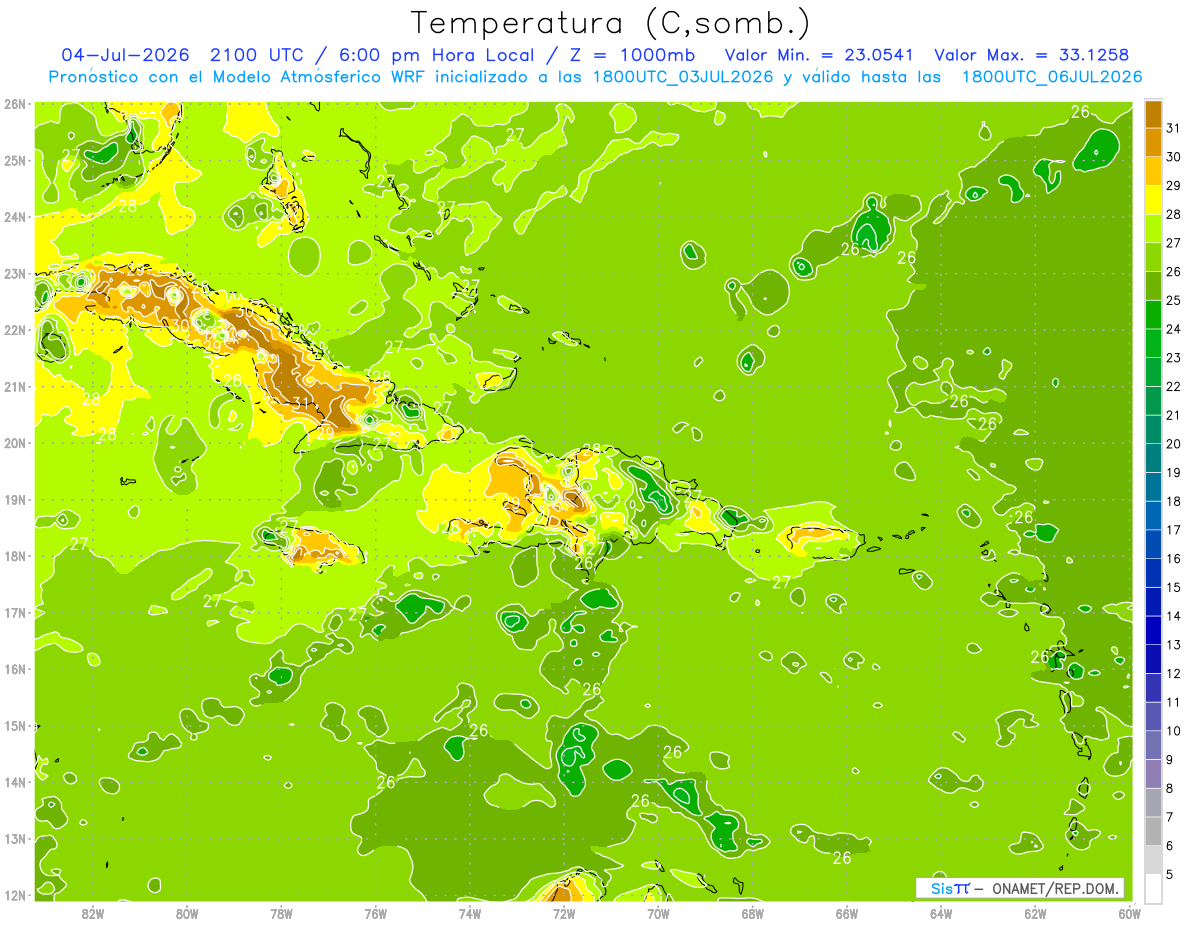Click the "70W" longitude axis label
Screen dimensions: 1200x927
click(658, 914)
